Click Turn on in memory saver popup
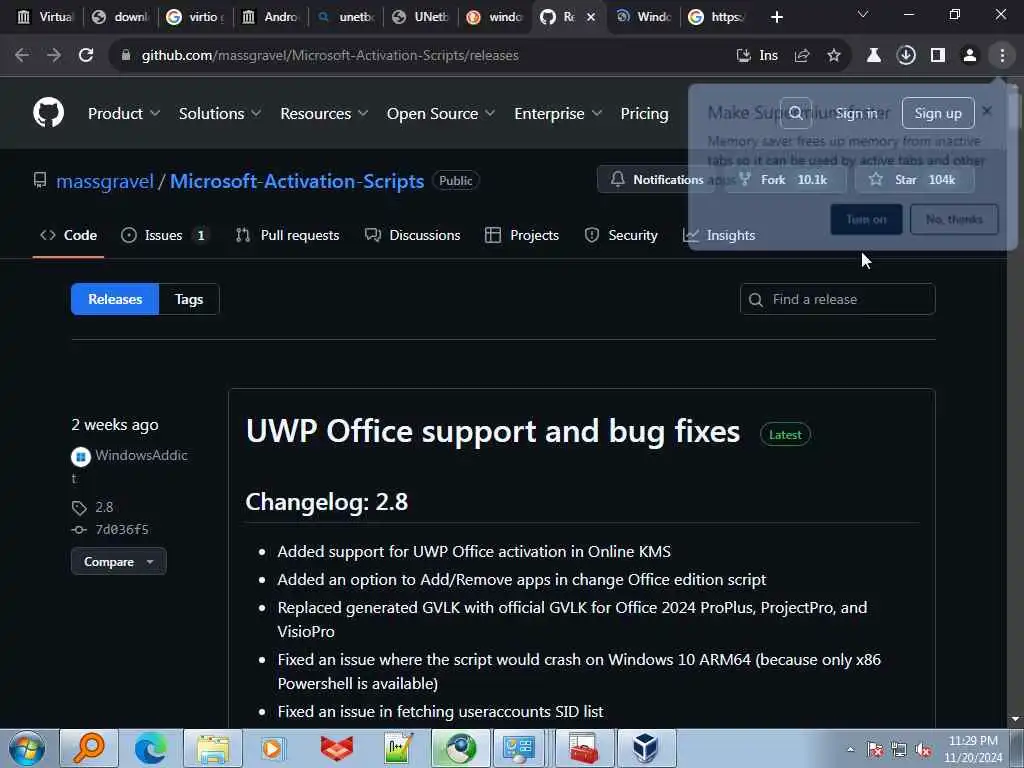1024x768 pixels. tap(866, 219)
